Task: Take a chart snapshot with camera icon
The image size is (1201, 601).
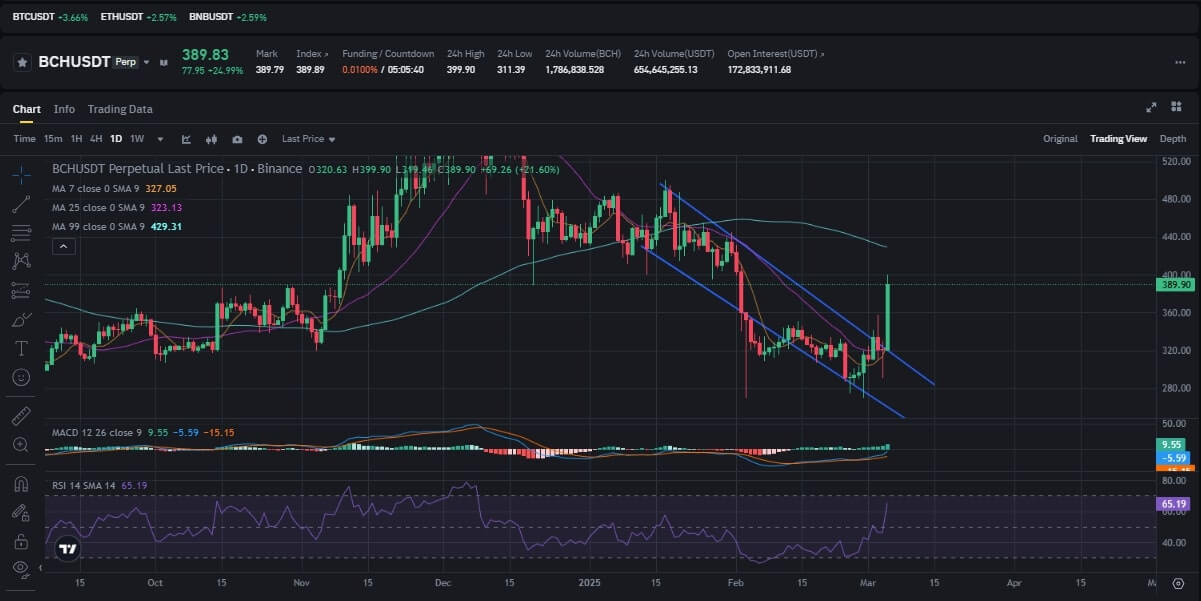Action: [237, 139]
